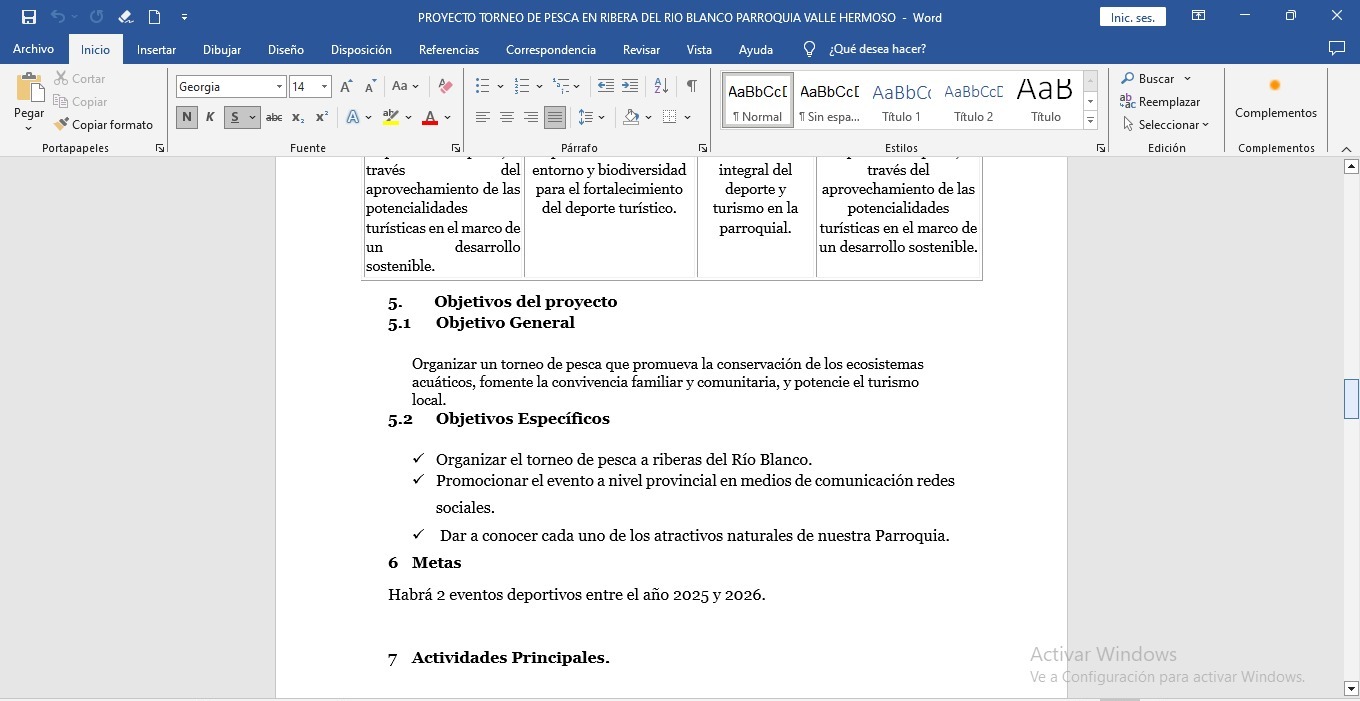
Task: Switch to the Referencias tab
Action: 448,49
